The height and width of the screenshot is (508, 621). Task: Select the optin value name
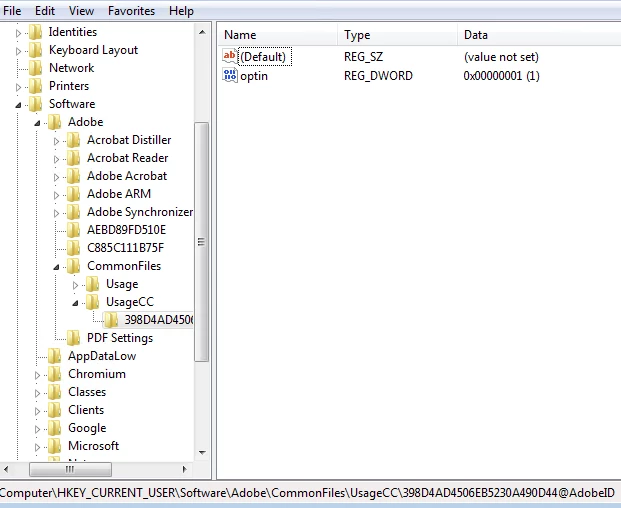tap(254, 76)
